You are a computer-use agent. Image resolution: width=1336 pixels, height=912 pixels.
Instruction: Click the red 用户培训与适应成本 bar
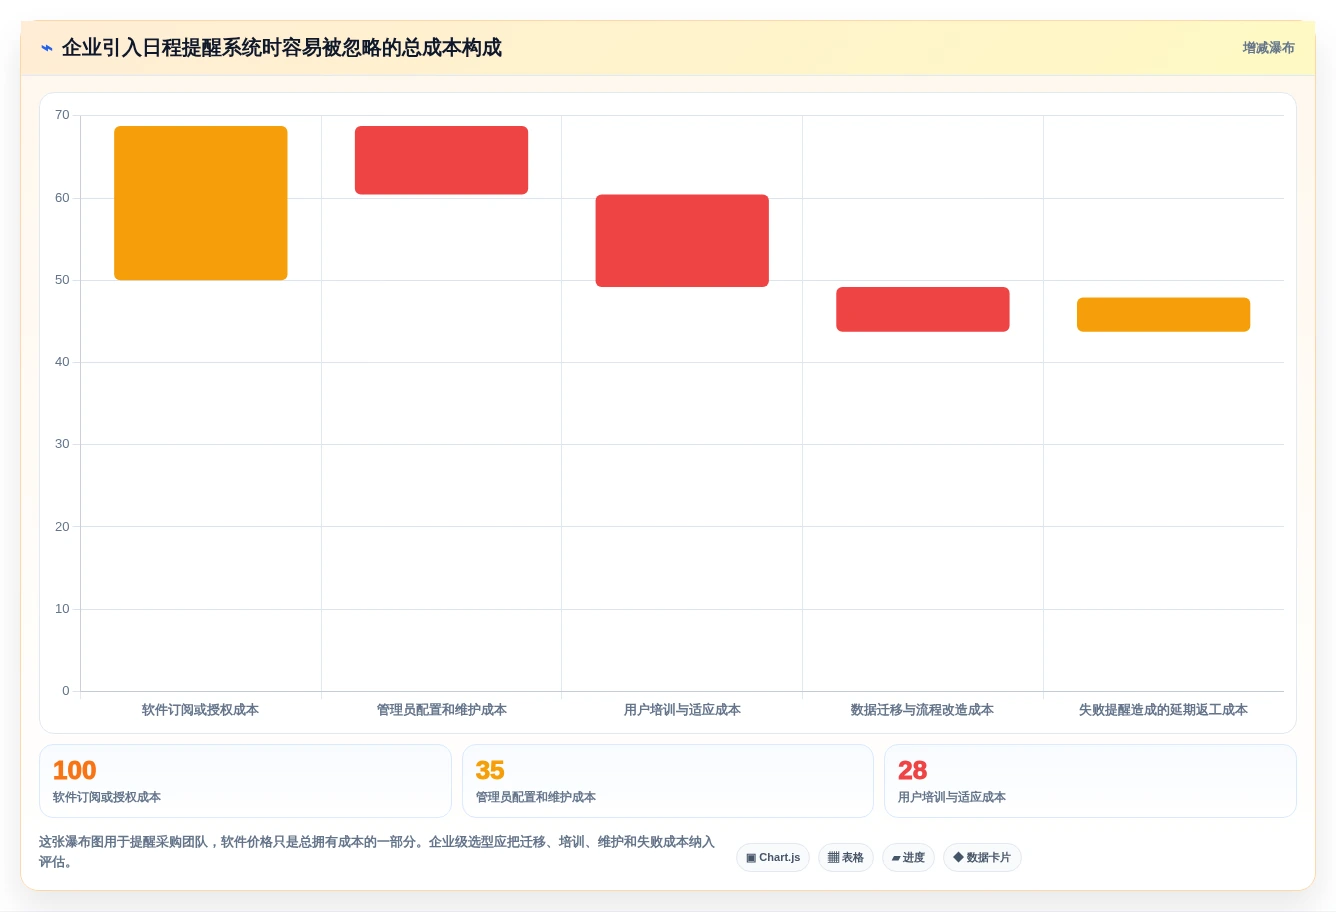tap(682, 241)
